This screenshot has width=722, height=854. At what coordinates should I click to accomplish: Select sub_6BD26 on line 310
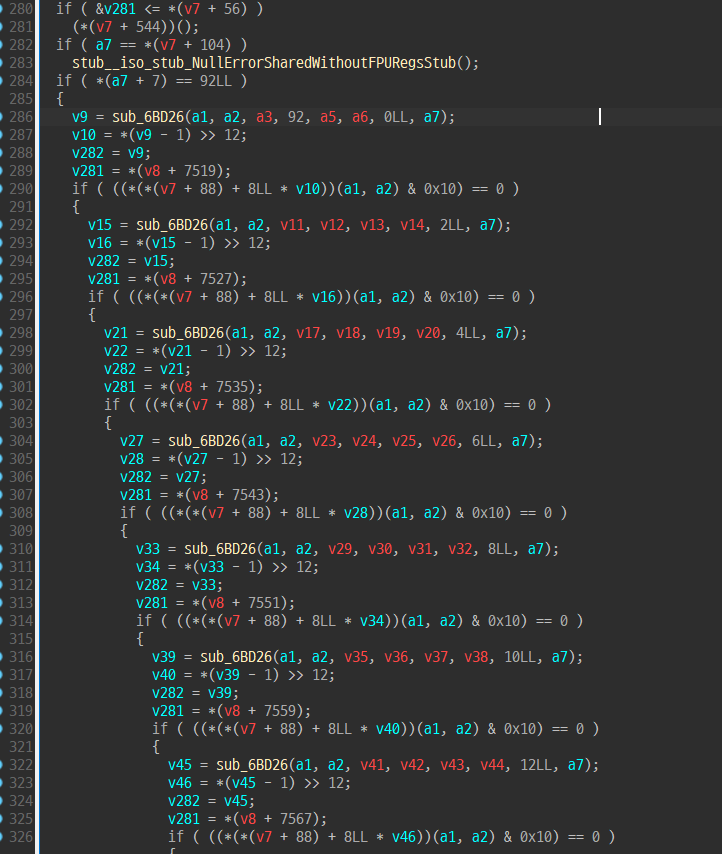pyautogui.click(x=220, y=548)
